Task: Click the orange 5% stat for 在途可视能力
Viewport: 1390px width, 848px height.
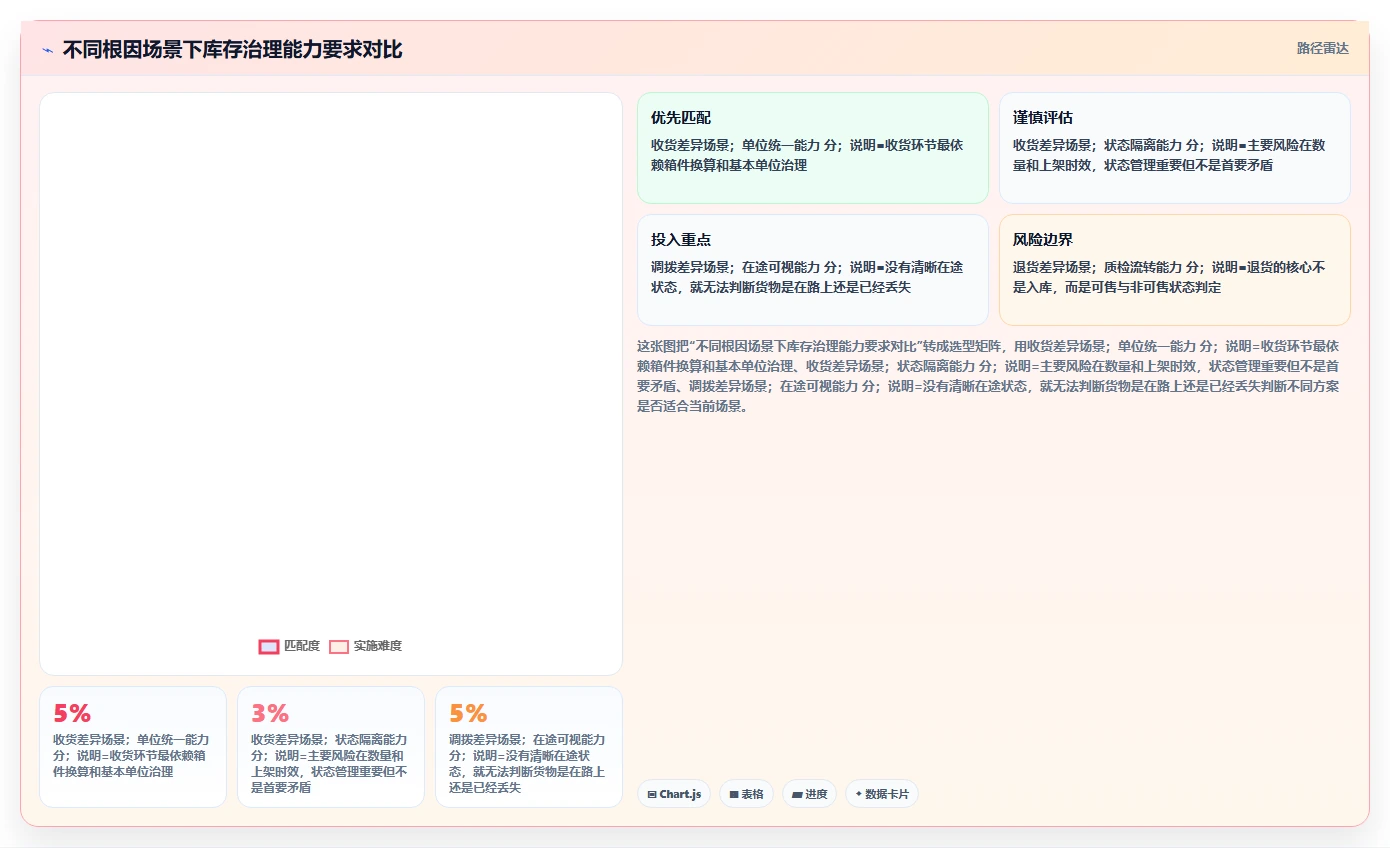Action: point(468,713)
